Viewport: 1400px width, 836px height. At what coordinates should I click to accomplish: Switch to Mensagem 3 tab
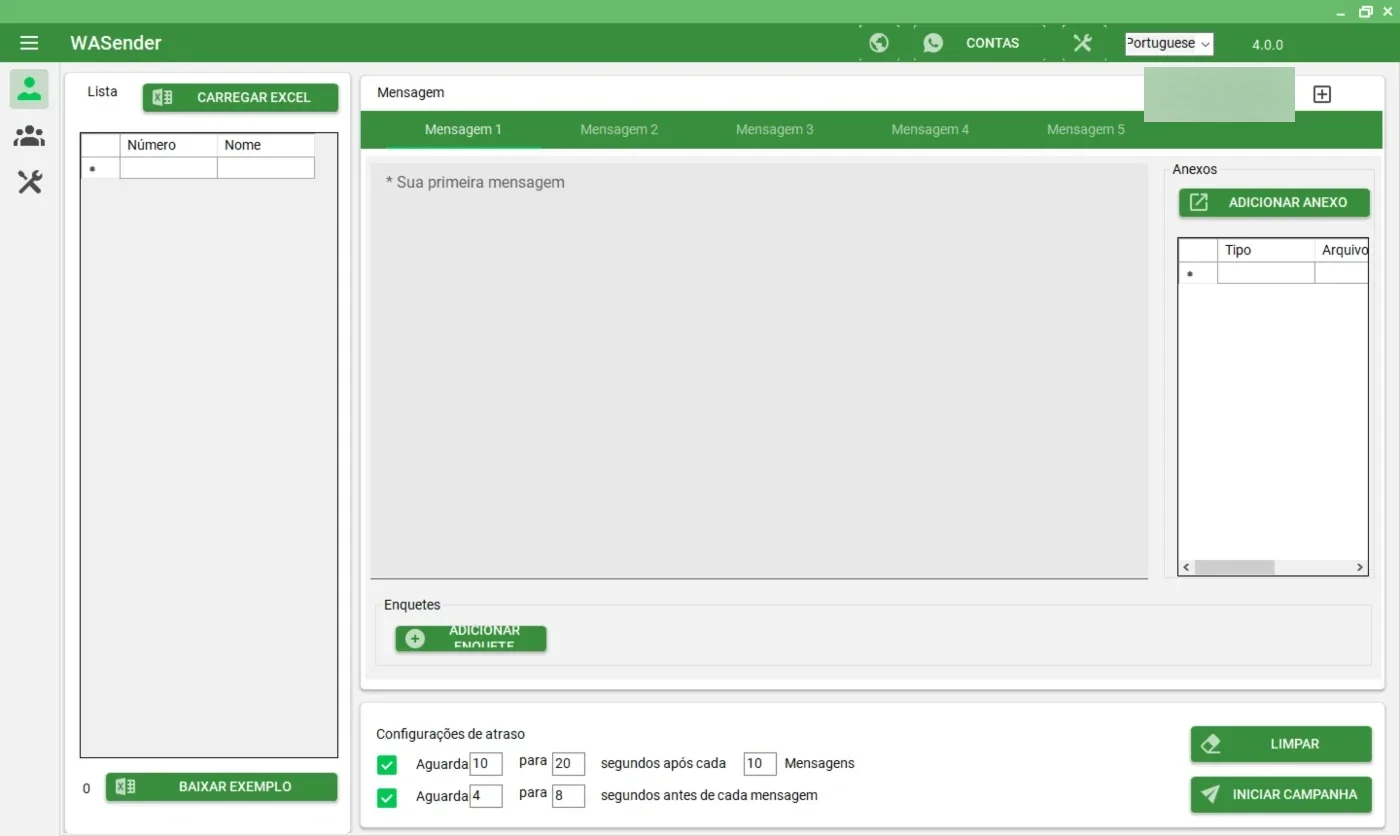tap(775, 130)
